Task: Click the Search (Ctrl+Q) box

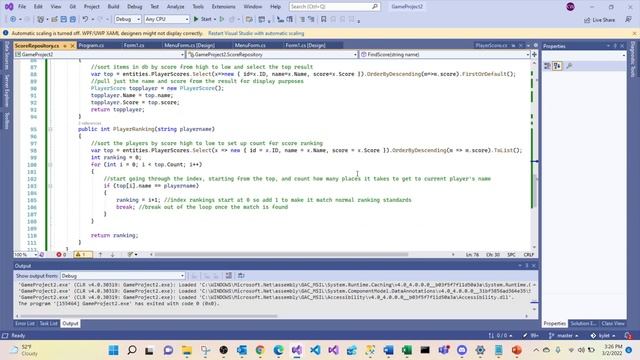Action: [334, 7]
